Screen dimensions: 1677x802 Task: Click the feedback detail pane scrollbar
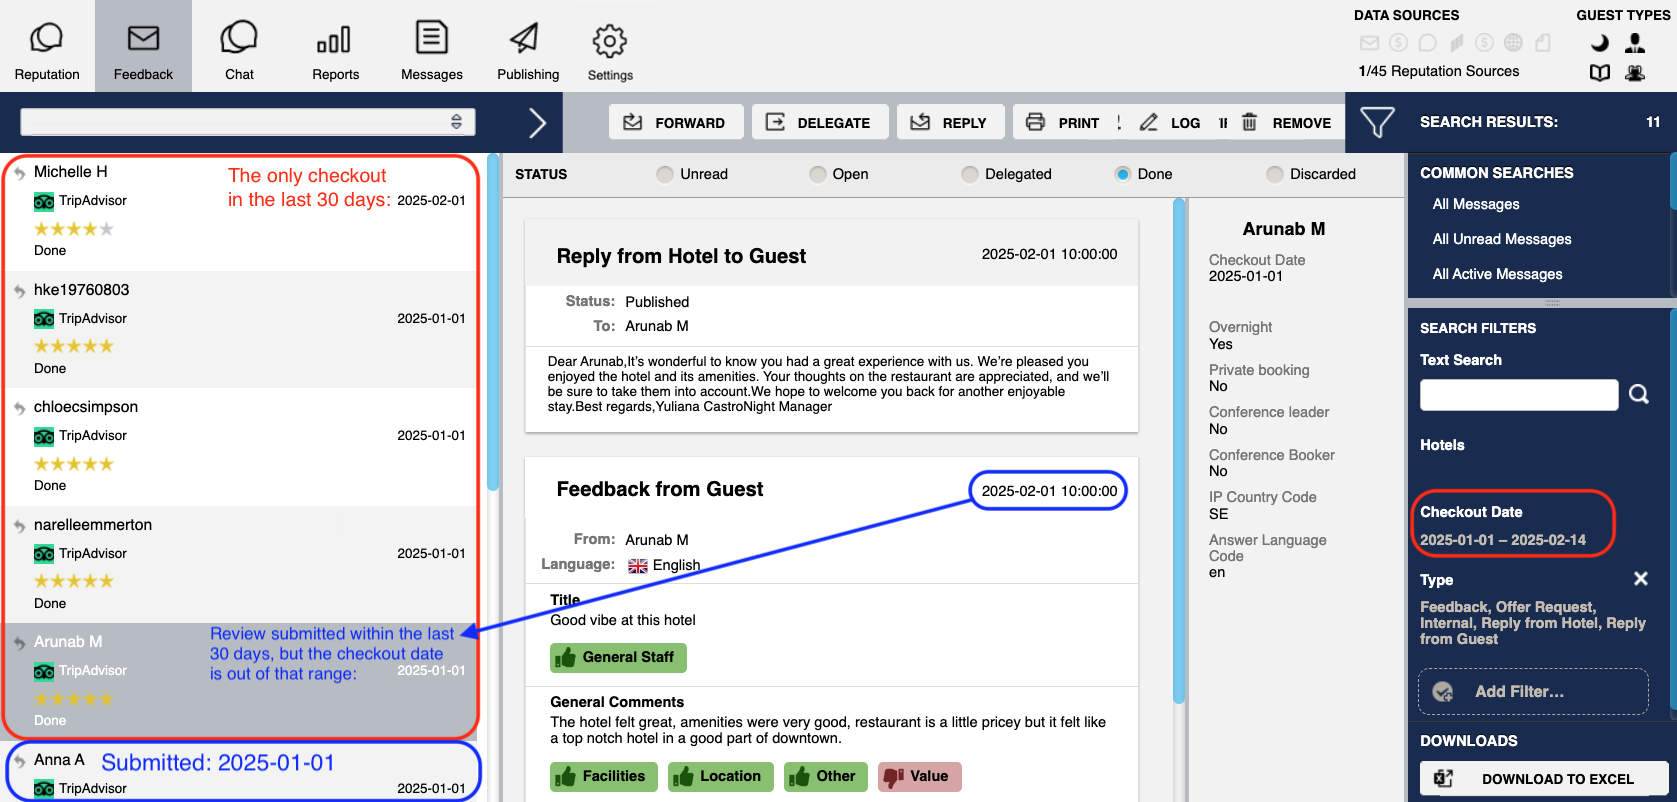(1179, 450)
